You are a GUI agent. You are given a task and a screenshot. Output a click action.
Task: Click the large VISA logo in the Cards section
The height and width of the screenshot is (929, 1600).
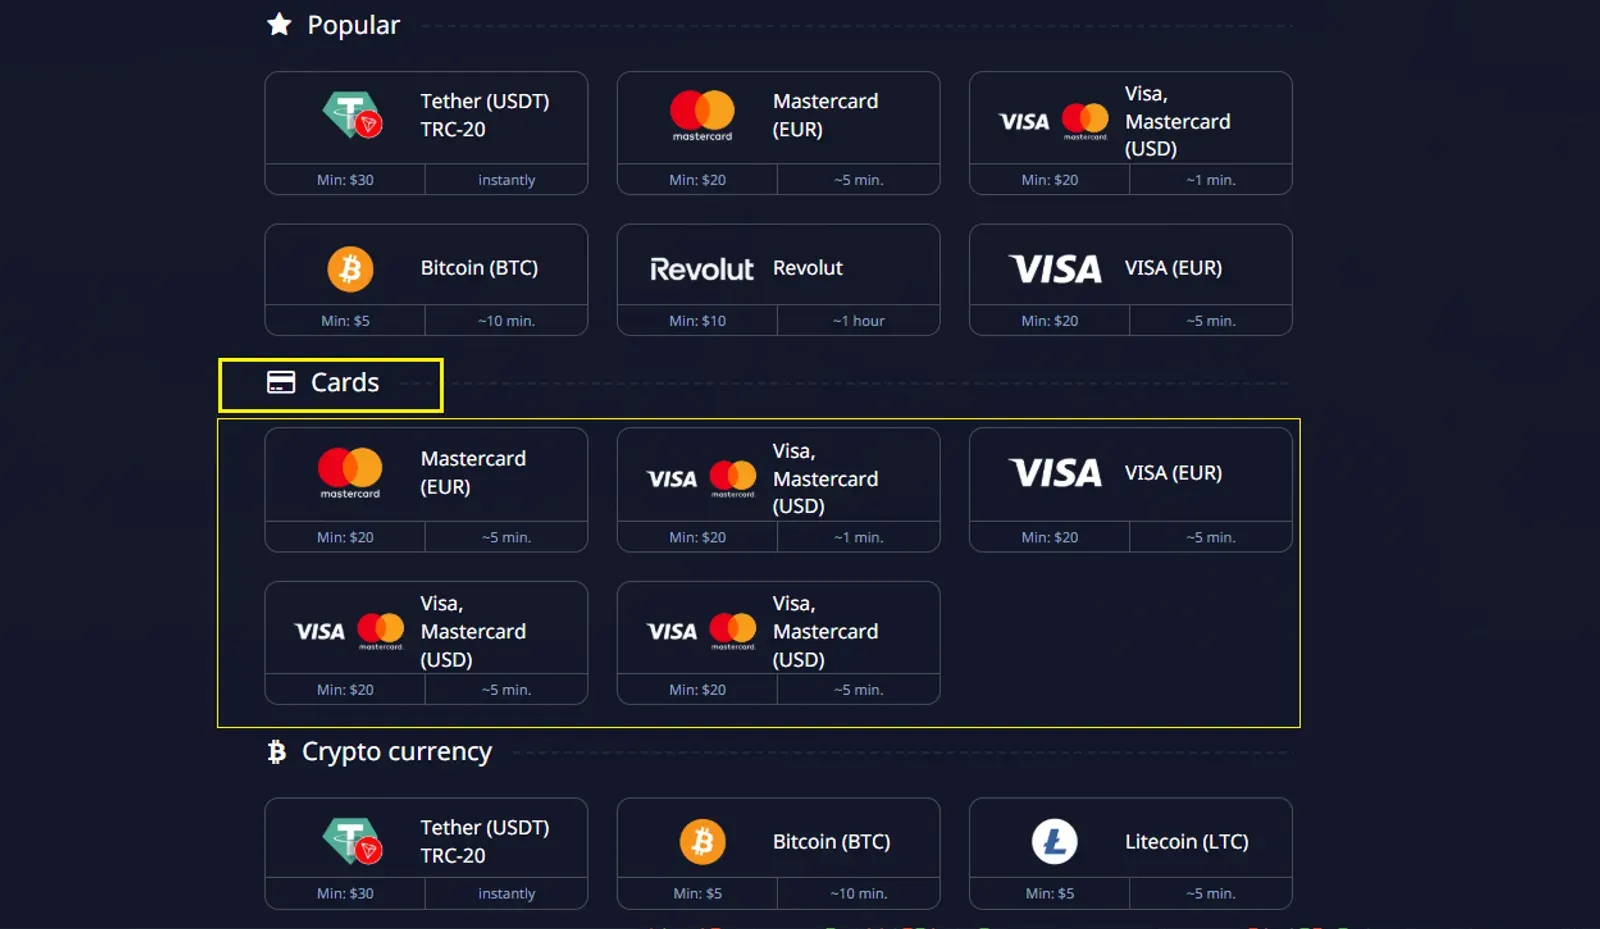coord(1055,473)
